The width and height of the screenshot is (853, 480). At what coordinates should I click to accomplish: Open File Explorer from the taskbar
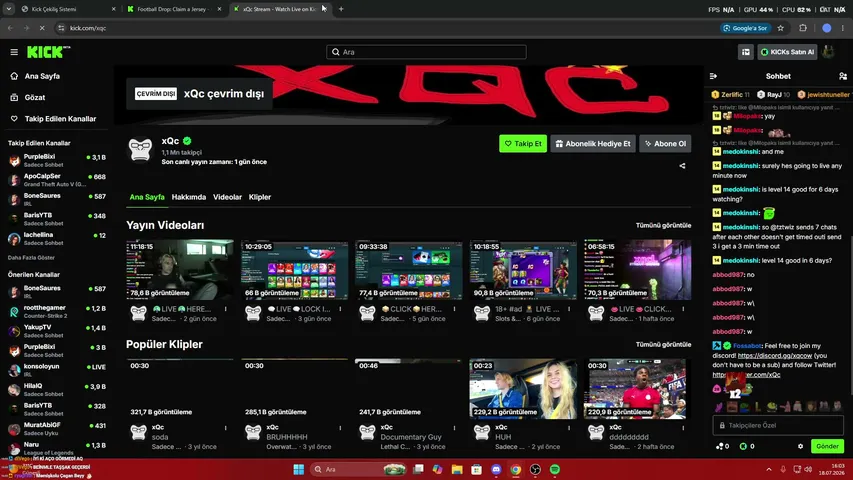click(x=457, y=469)
